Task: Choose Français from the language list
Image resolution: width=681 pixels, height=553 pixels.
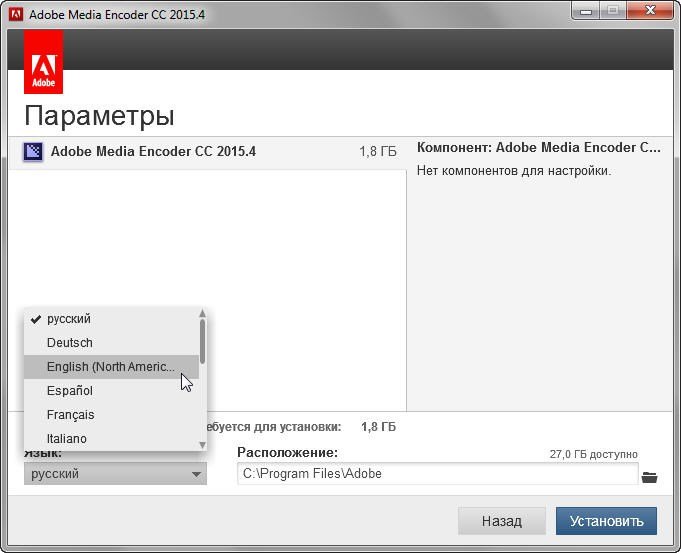Action: (x=111, y=415)
